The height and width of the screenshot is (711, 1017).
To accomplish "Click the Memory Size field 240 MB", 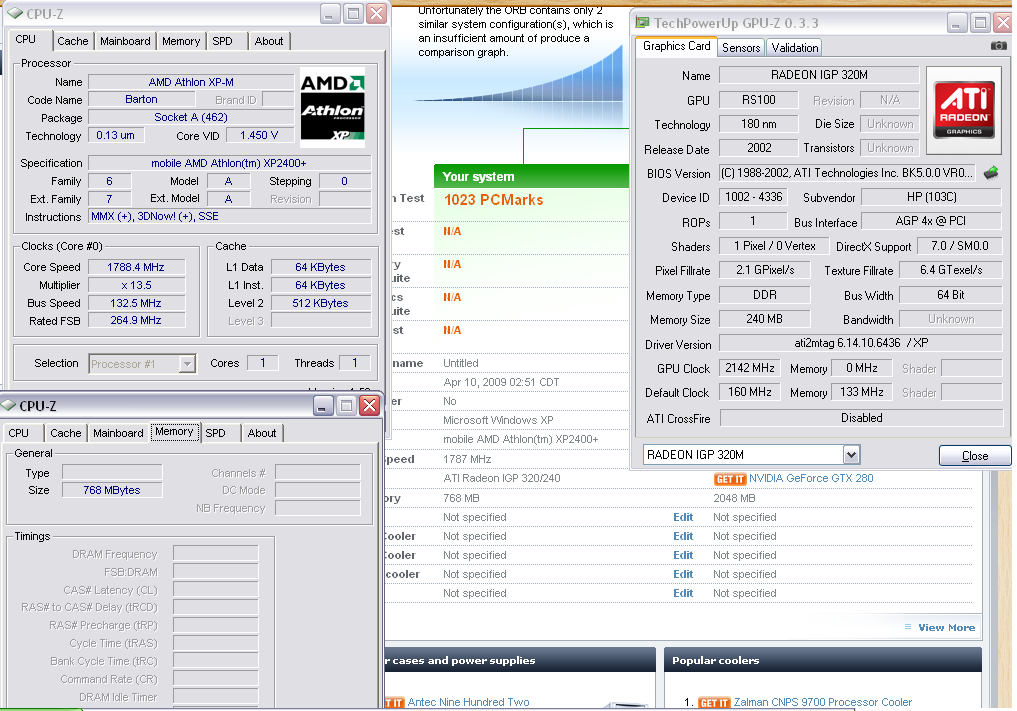I will tap(764, 319).
